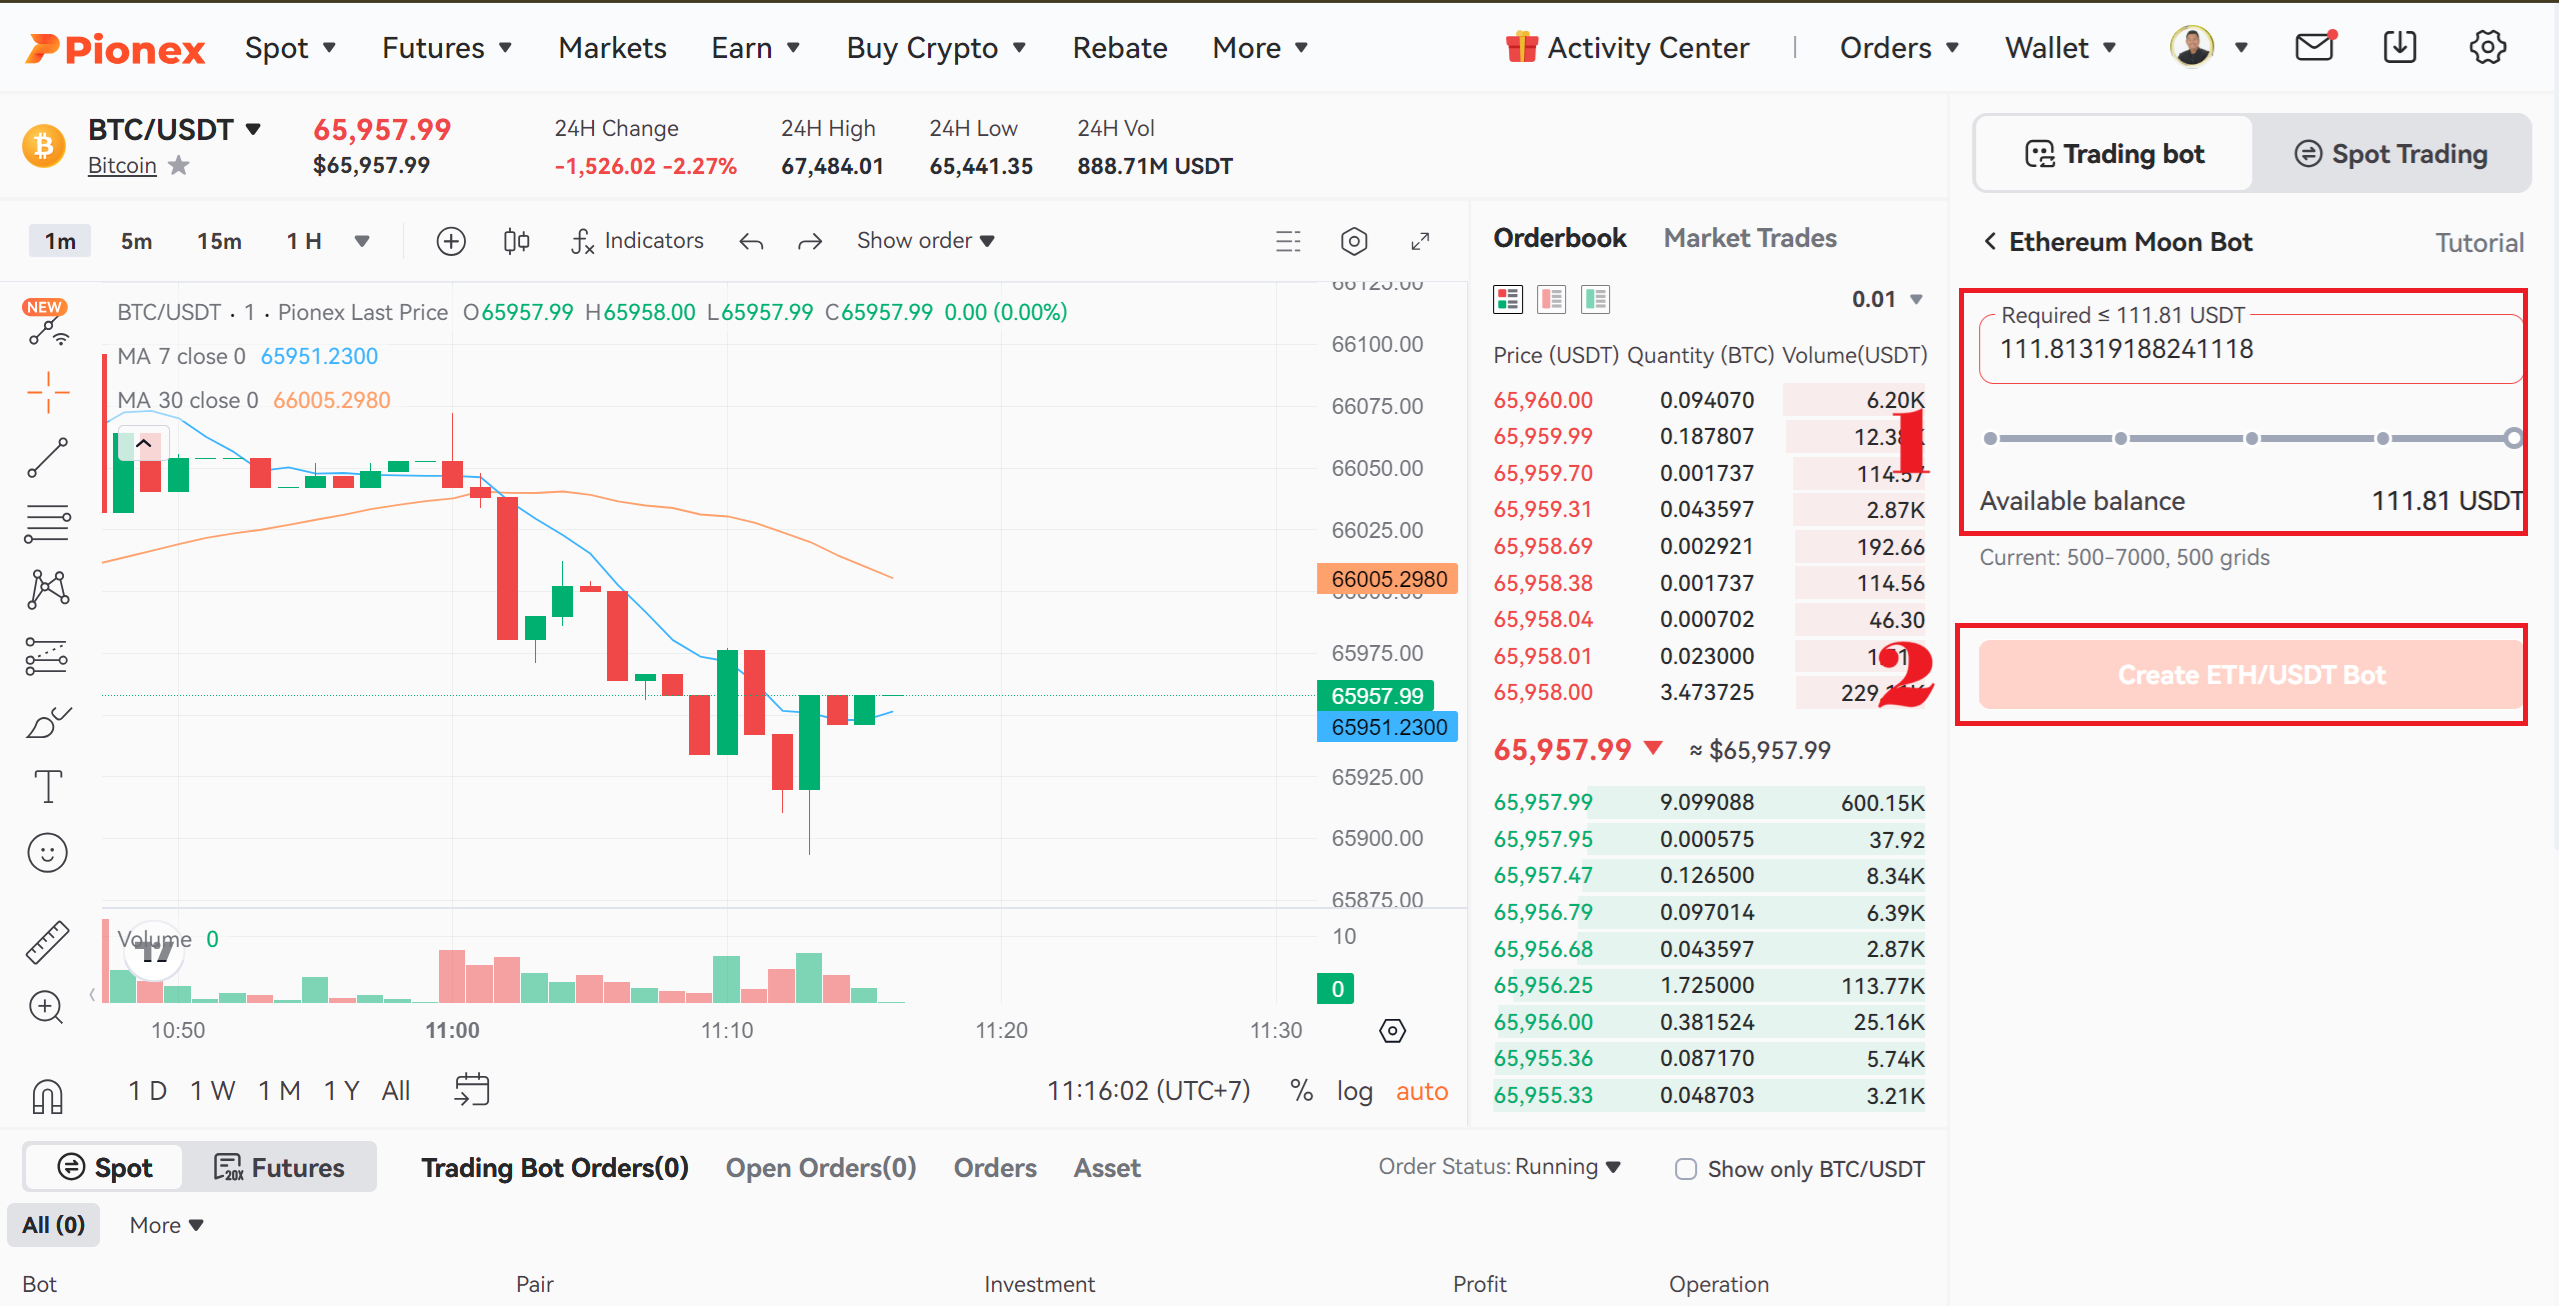Open the More navigation dropdown
2559x1306 pixels.
coord(1260,48)
